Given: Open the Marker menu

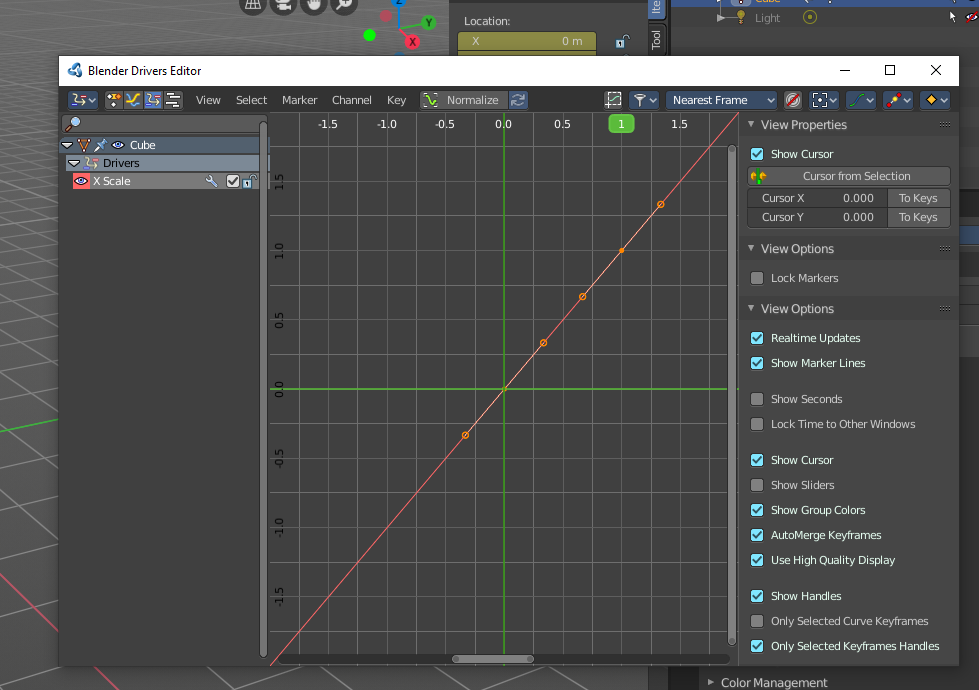Looking at the screenshot, I should (299, 100).
